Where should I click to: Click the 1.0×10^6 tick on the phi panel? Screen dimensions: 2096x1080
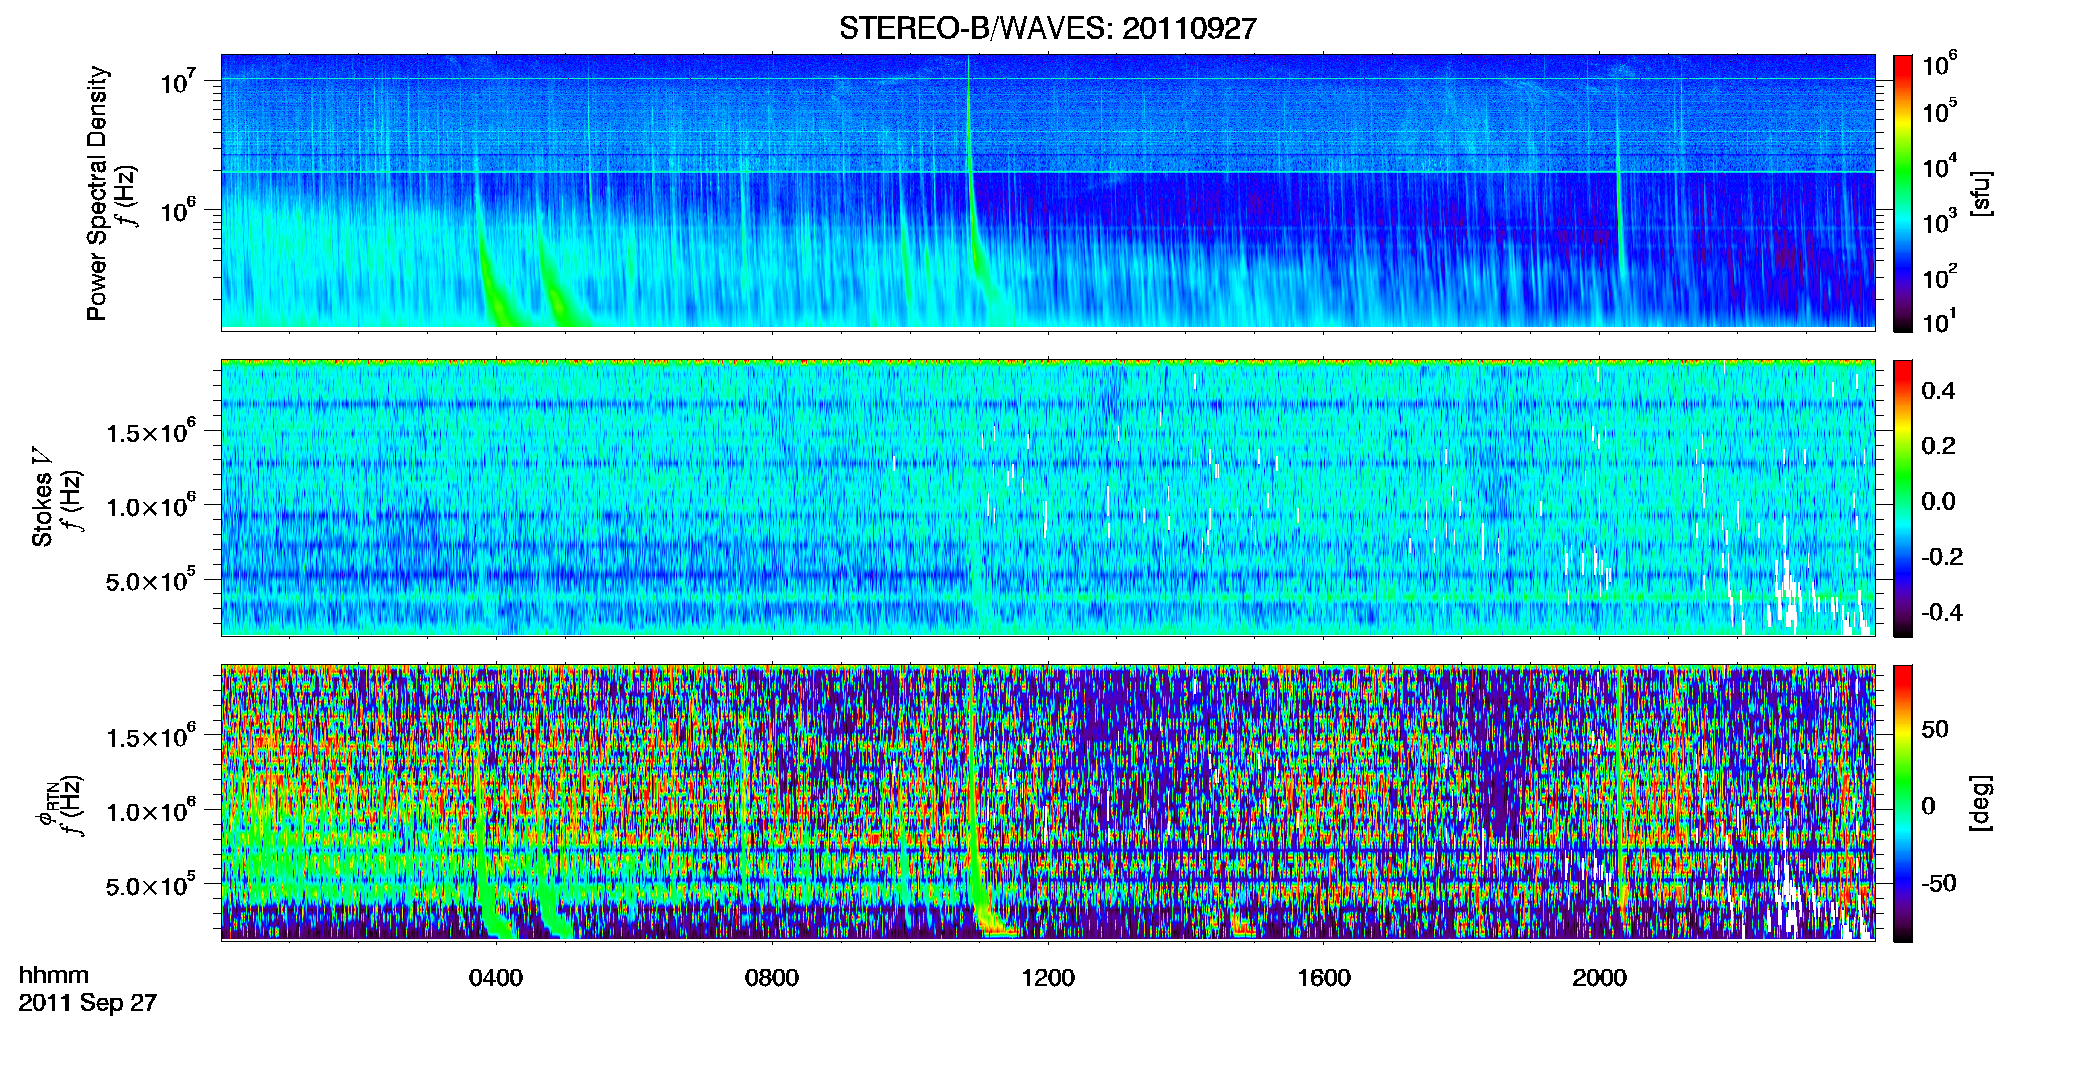click(151, 810)
